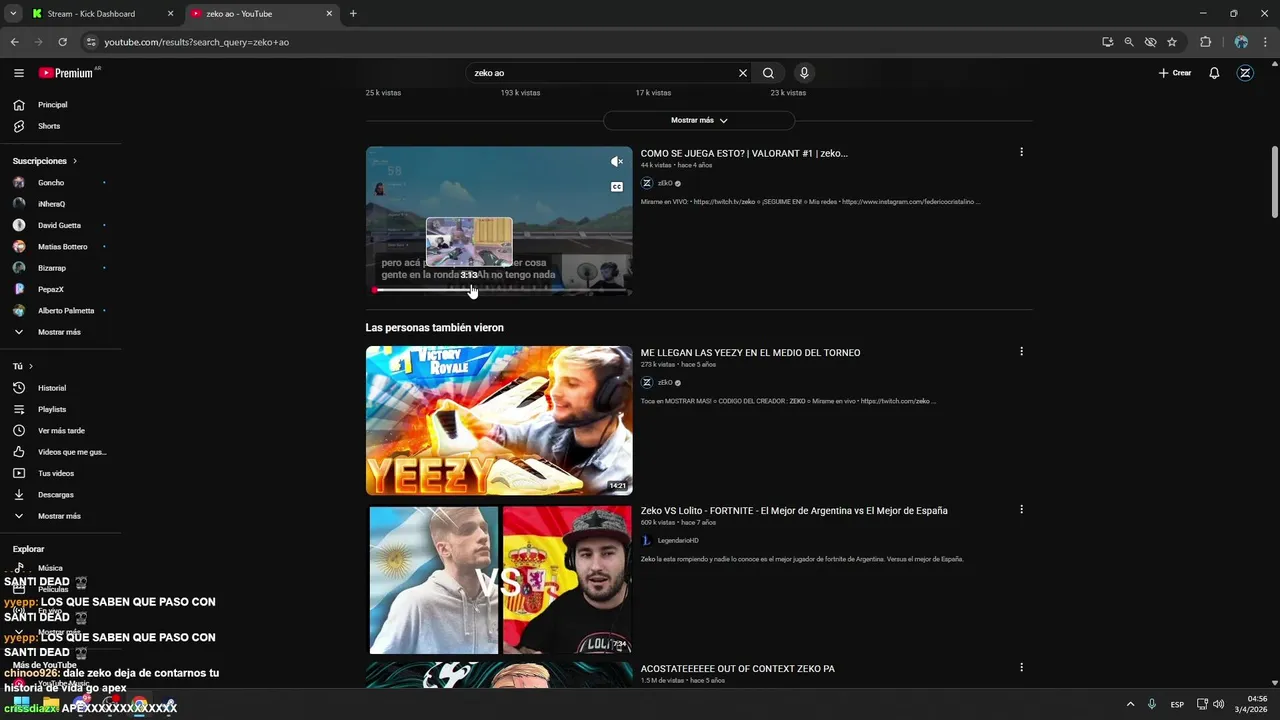Open browser extensions puzzle icon
The height and width of the screenshot is (720, 1280).
point(1205,42)
